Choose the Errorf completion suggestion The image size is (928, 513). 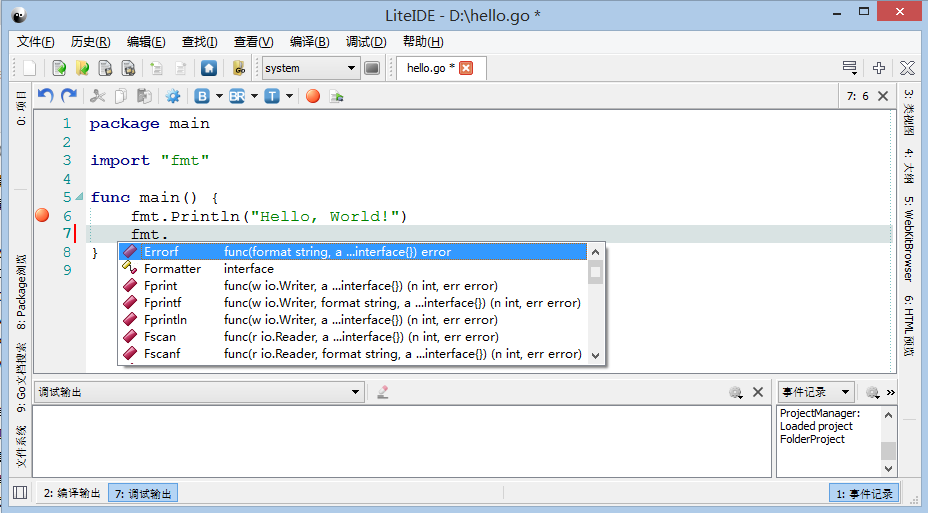(x=353, y=251)
